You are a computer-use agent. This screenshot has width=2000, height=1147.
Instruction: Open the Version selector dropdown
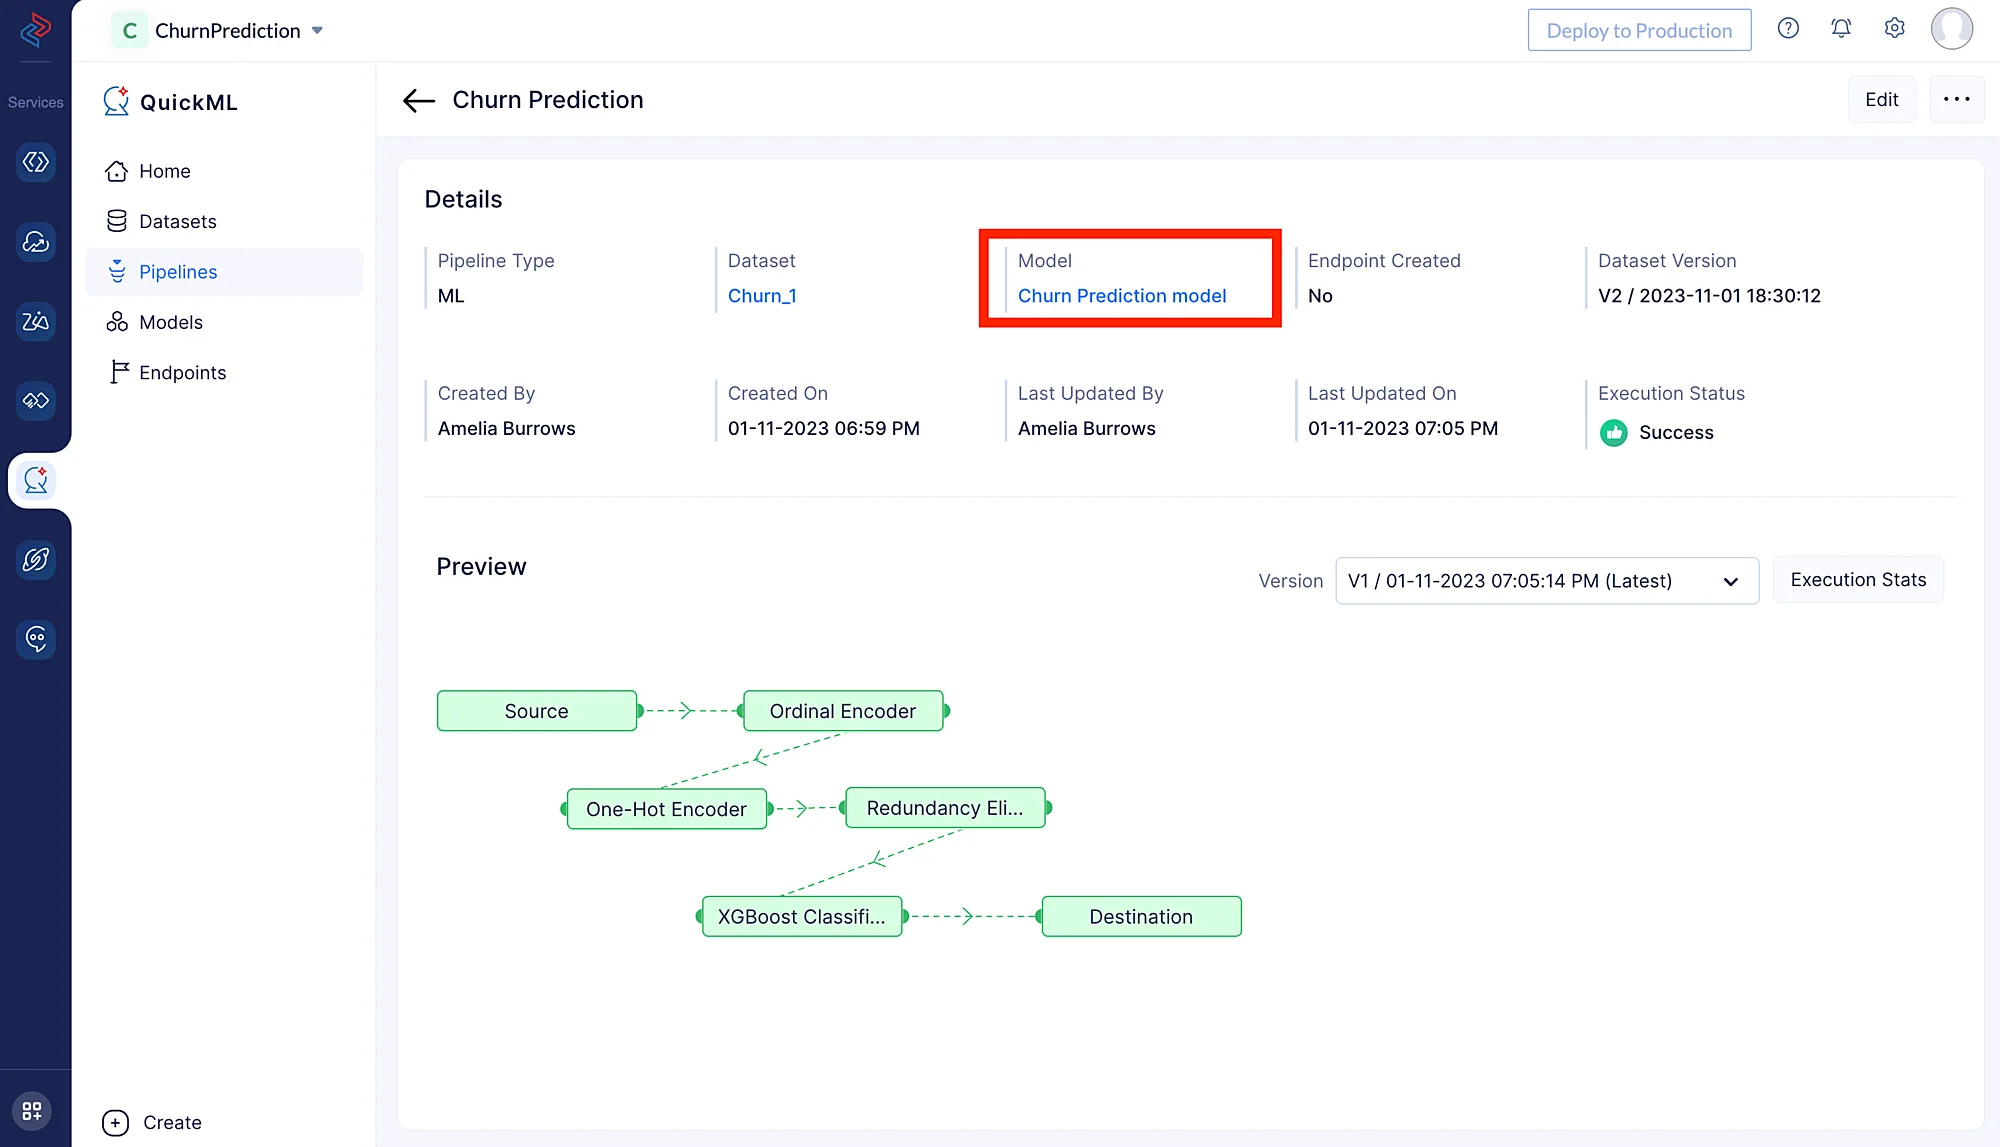click(1546, 581)
